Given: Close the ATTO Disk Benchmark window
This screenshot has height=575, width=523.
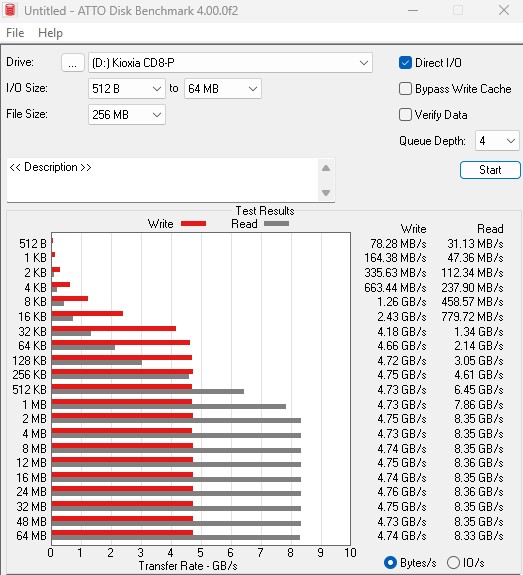Looking at the screenshot, I should pos(504,10).
